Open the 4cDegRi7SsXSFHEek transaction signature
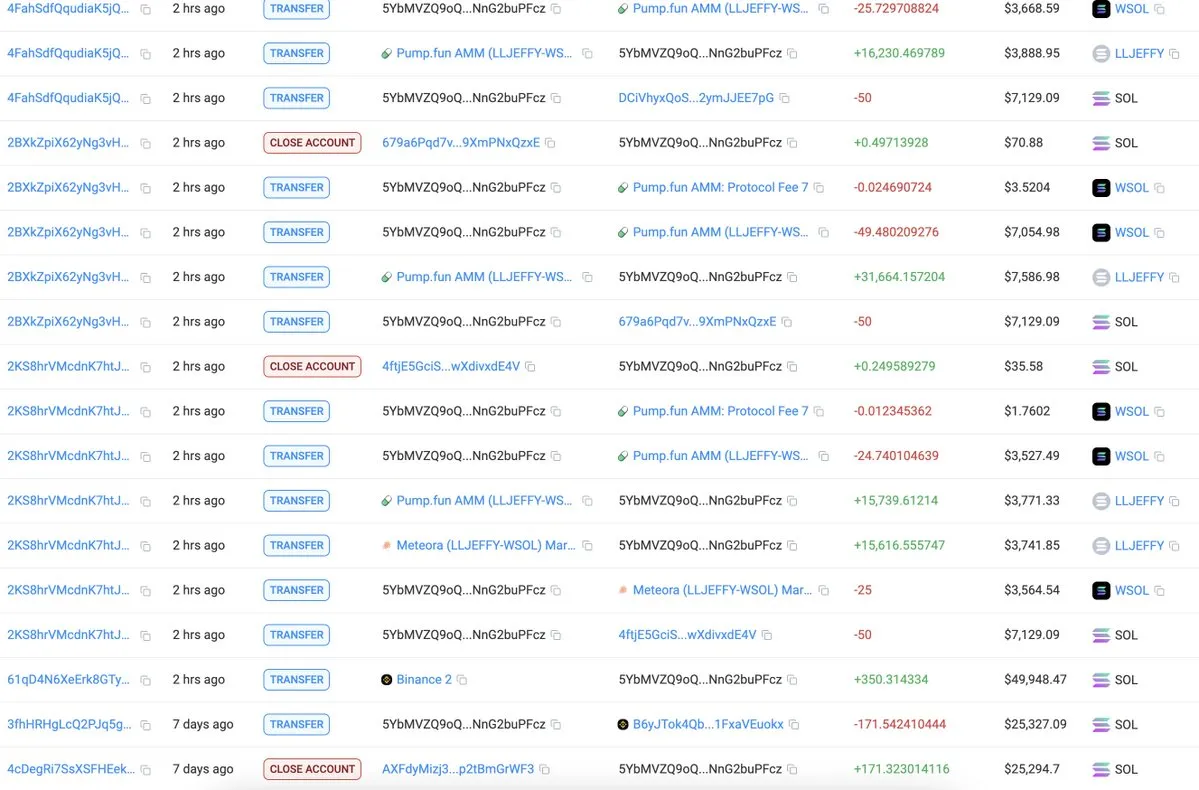 coord(71,769)
